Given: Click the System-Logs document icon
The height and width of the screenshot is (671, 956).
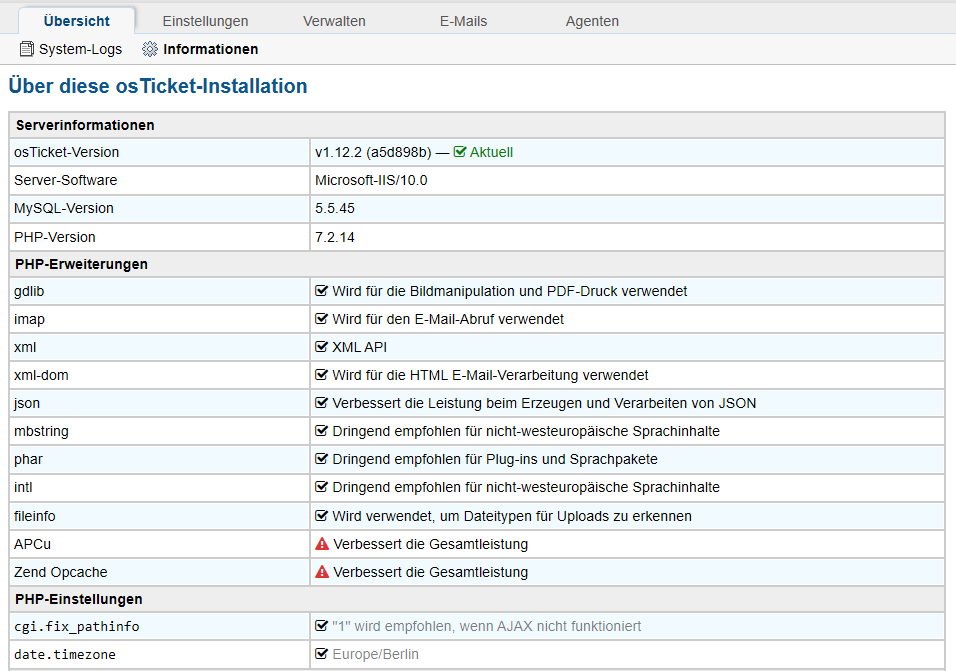Looking at the screenshot, I should 27,49.
